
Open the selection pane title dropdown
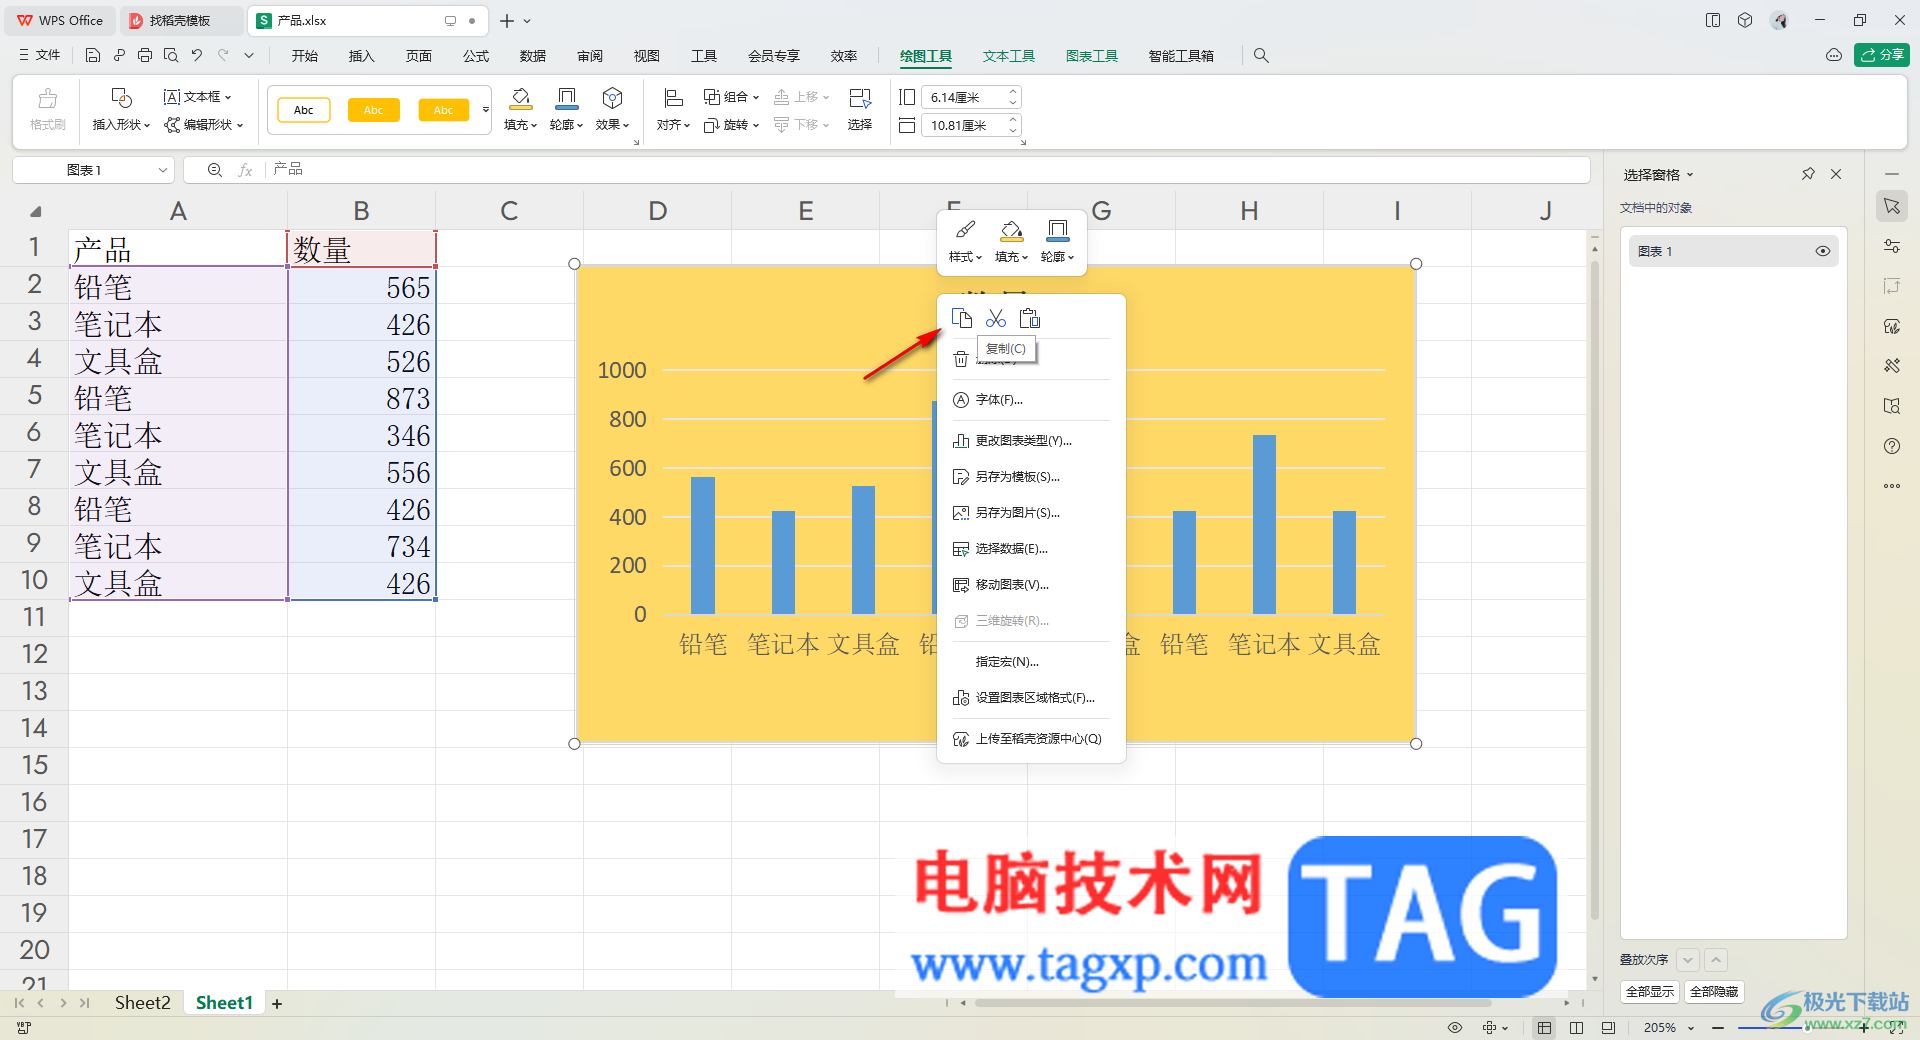[x=1691, y=175]
